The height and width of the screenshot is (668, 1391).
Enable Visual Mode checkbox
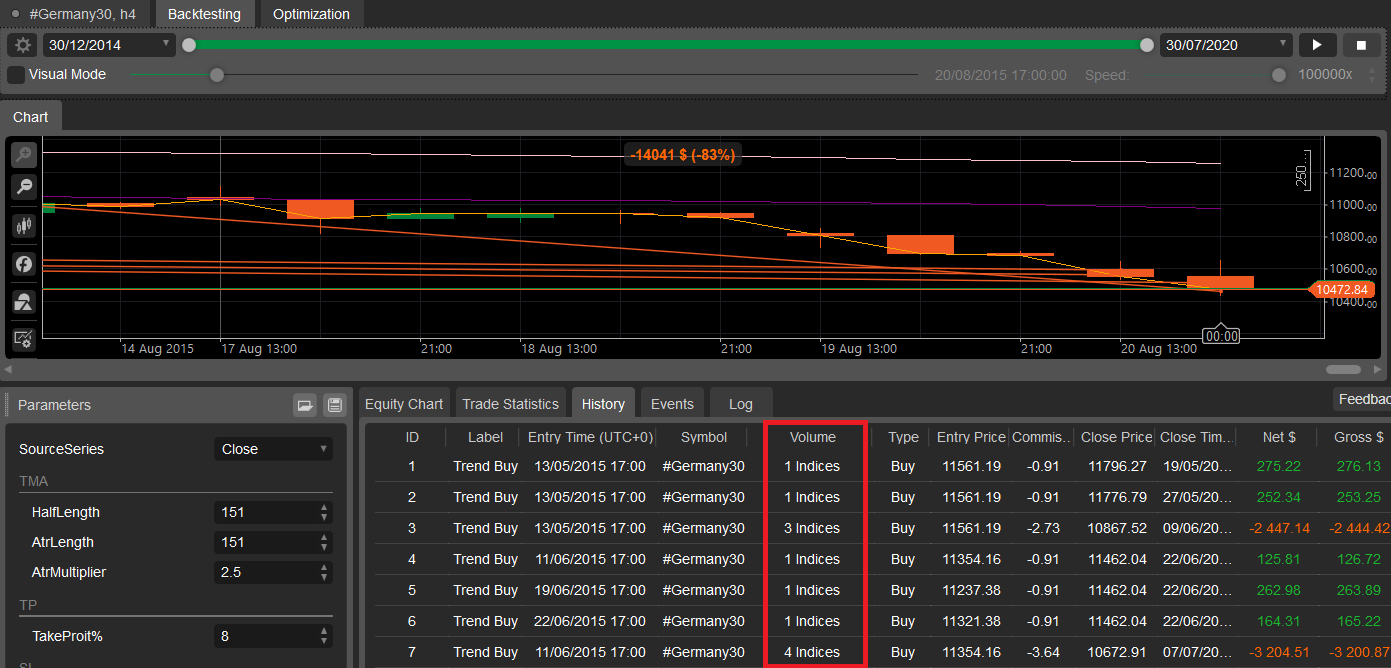click(16, 74)
